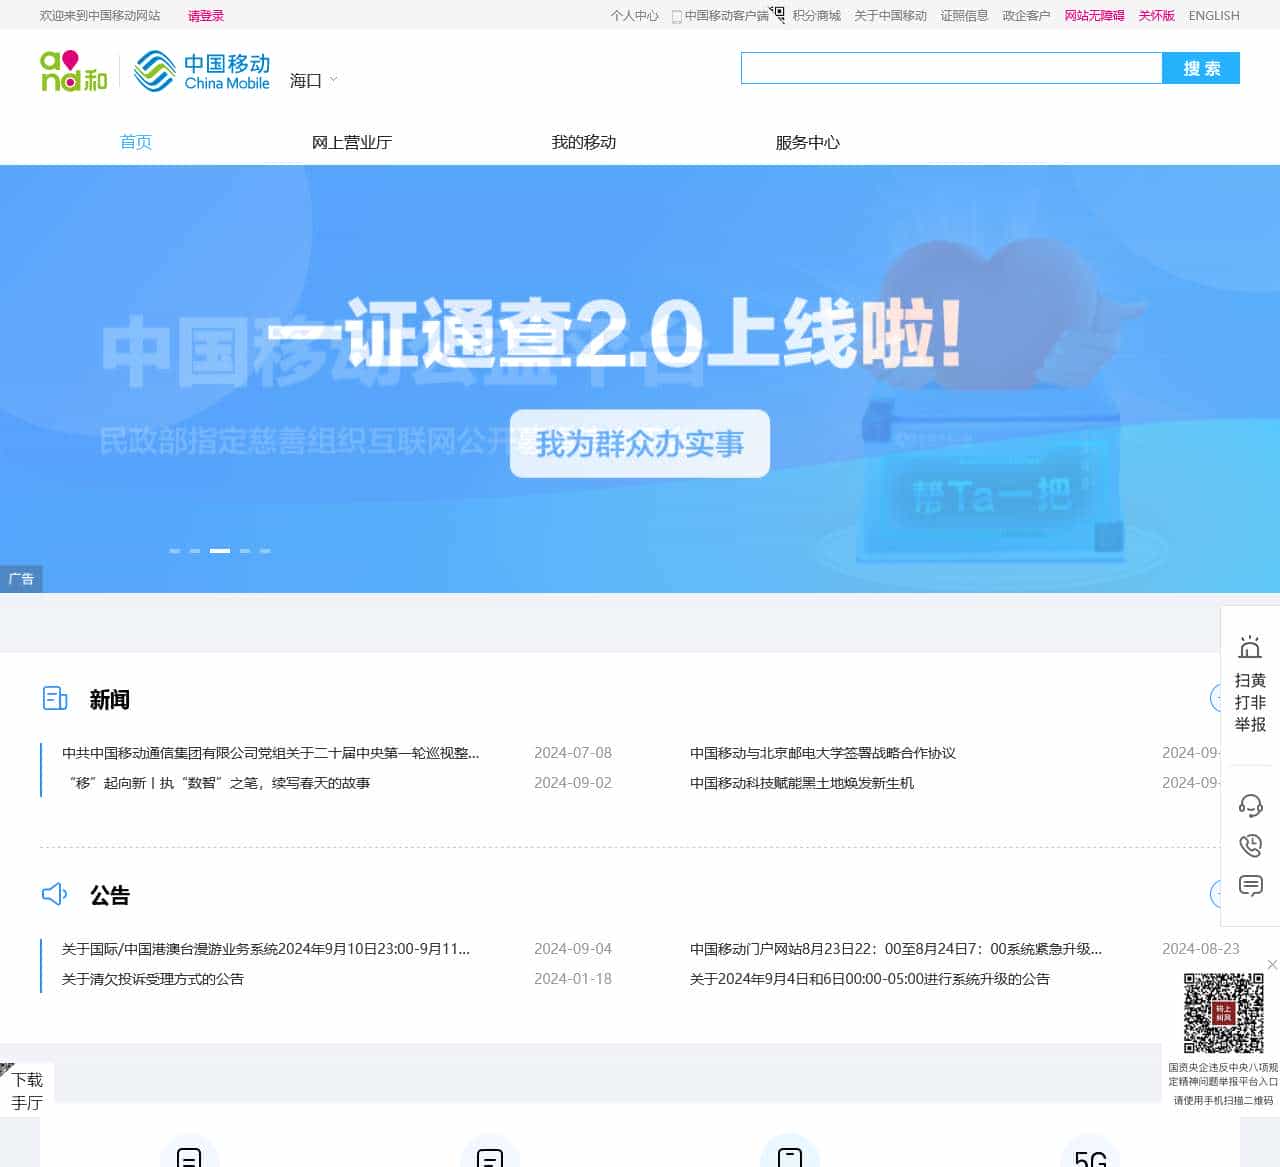This screenshot has height=1167, width=1280.
Task: Open news '移起向新 执数智之笔'
Action: coord(218,783)
